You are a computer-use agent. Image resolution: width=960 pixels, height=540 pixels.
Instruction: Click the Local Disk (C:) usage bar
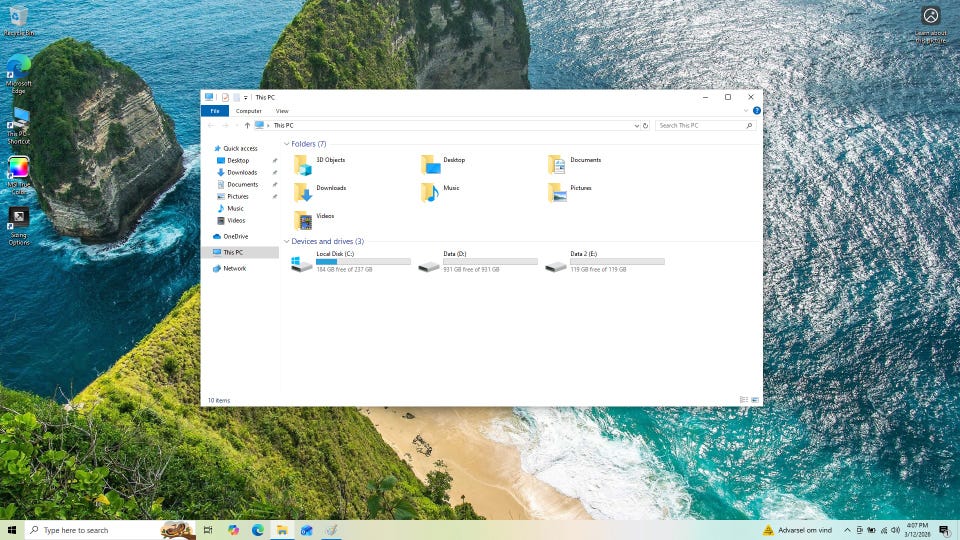[364, 261]
